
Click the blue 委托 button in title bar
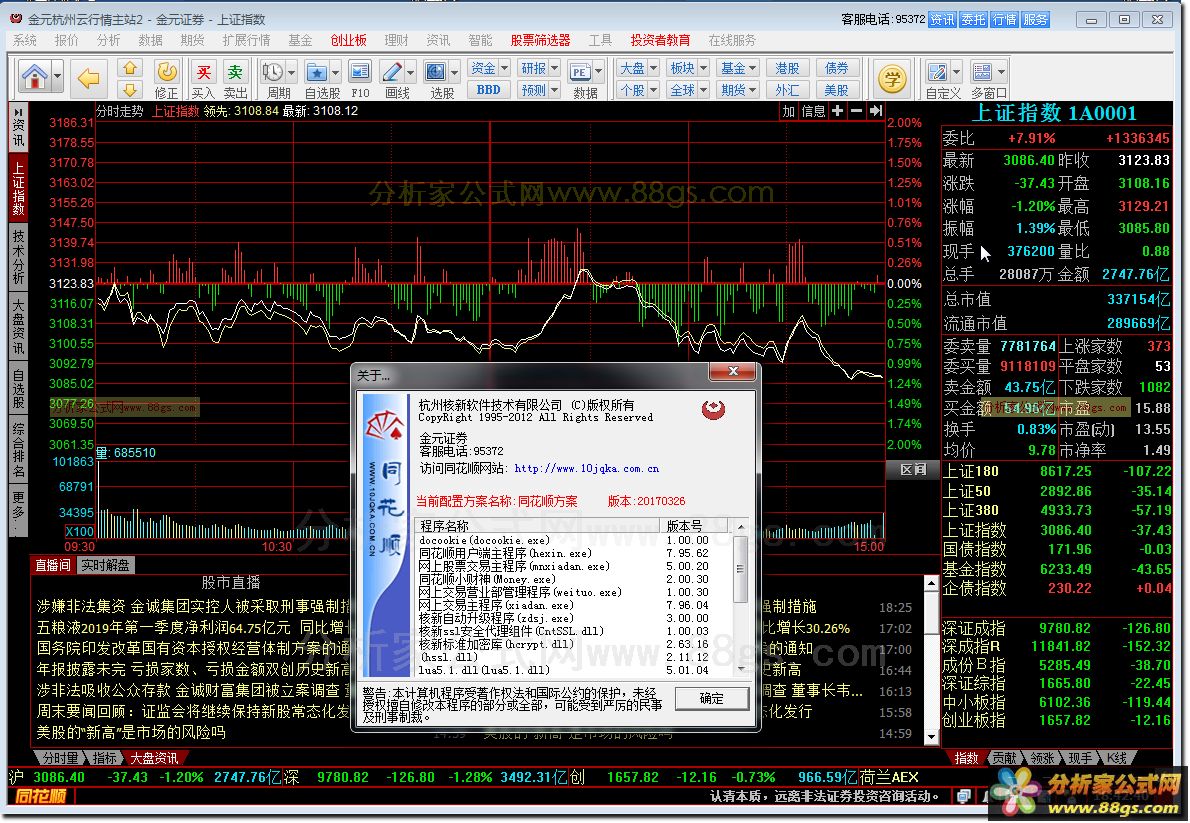973,20
